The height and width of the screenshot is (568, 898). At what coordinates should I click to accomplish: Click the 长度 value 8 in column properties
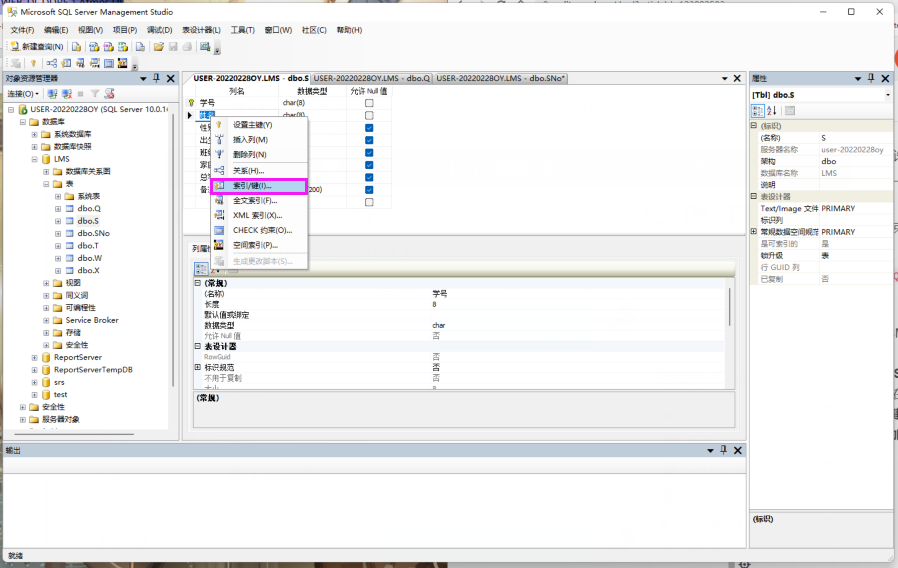434,304
